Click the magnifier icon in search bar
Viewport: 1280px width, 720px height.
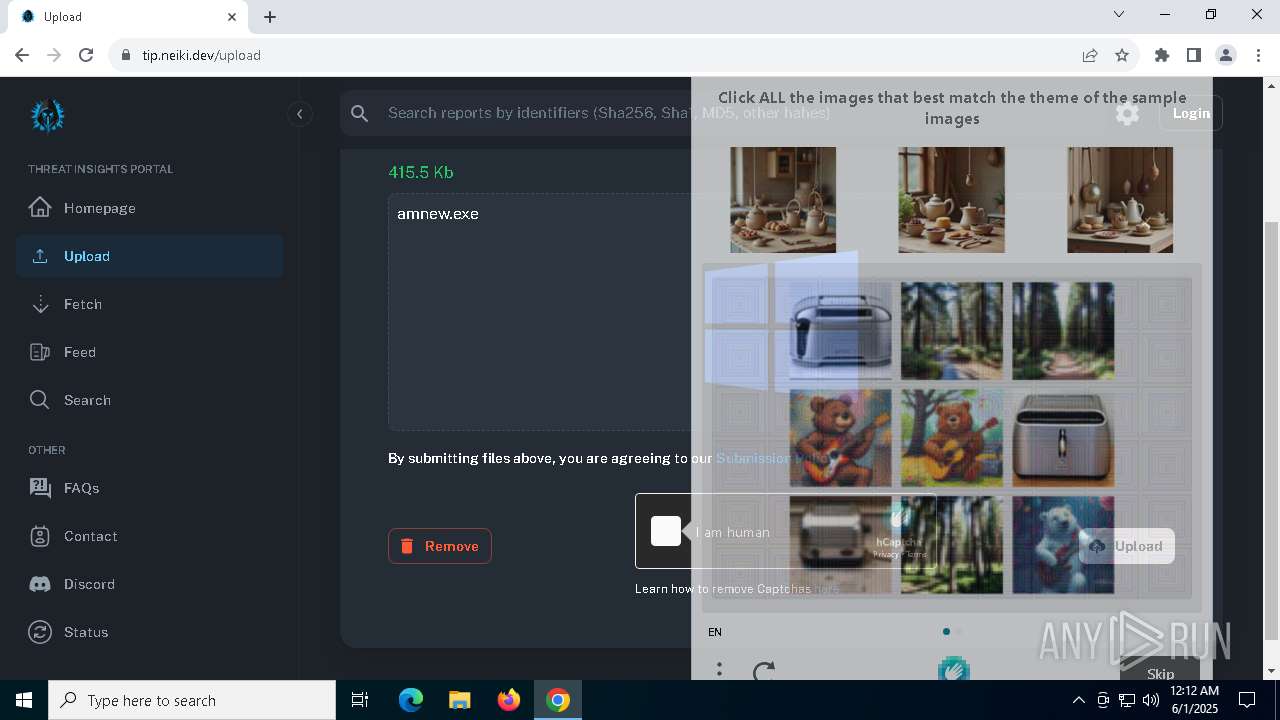tap(360, 114)
